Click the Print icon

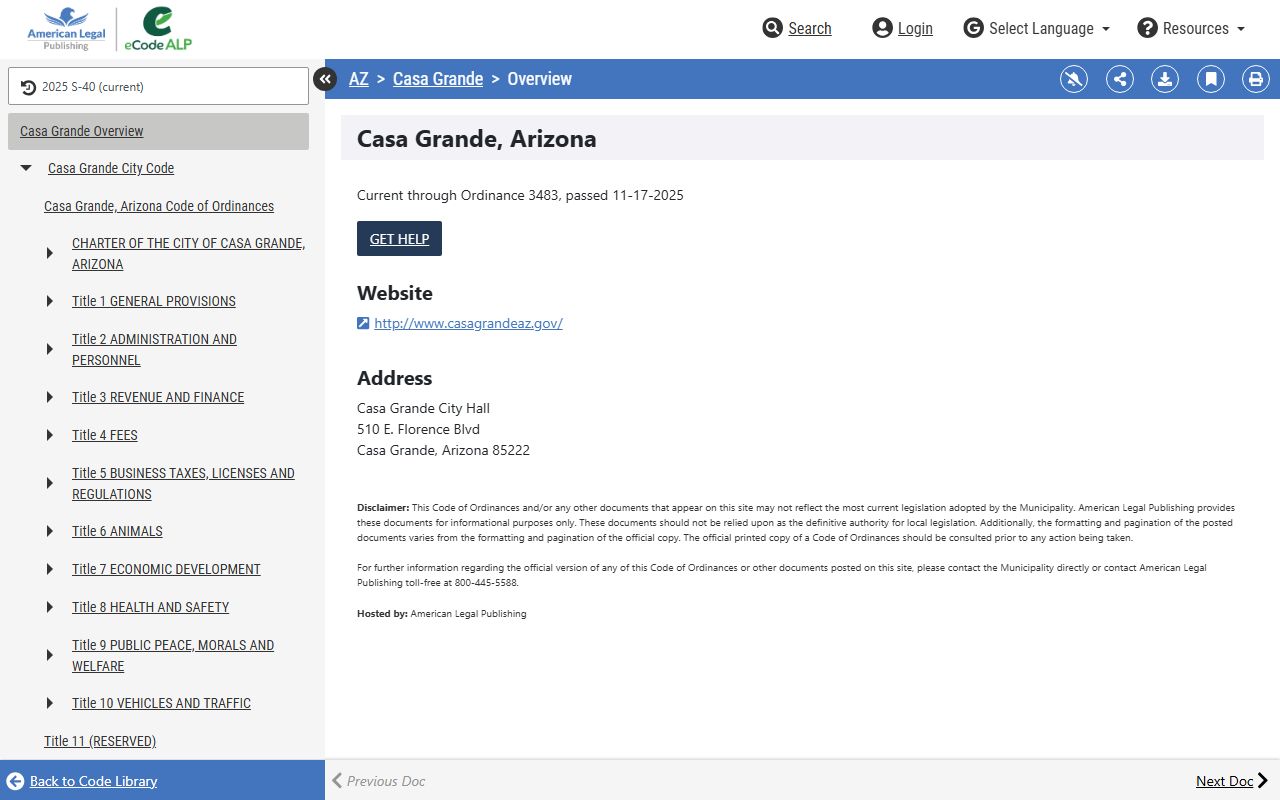1256,79
